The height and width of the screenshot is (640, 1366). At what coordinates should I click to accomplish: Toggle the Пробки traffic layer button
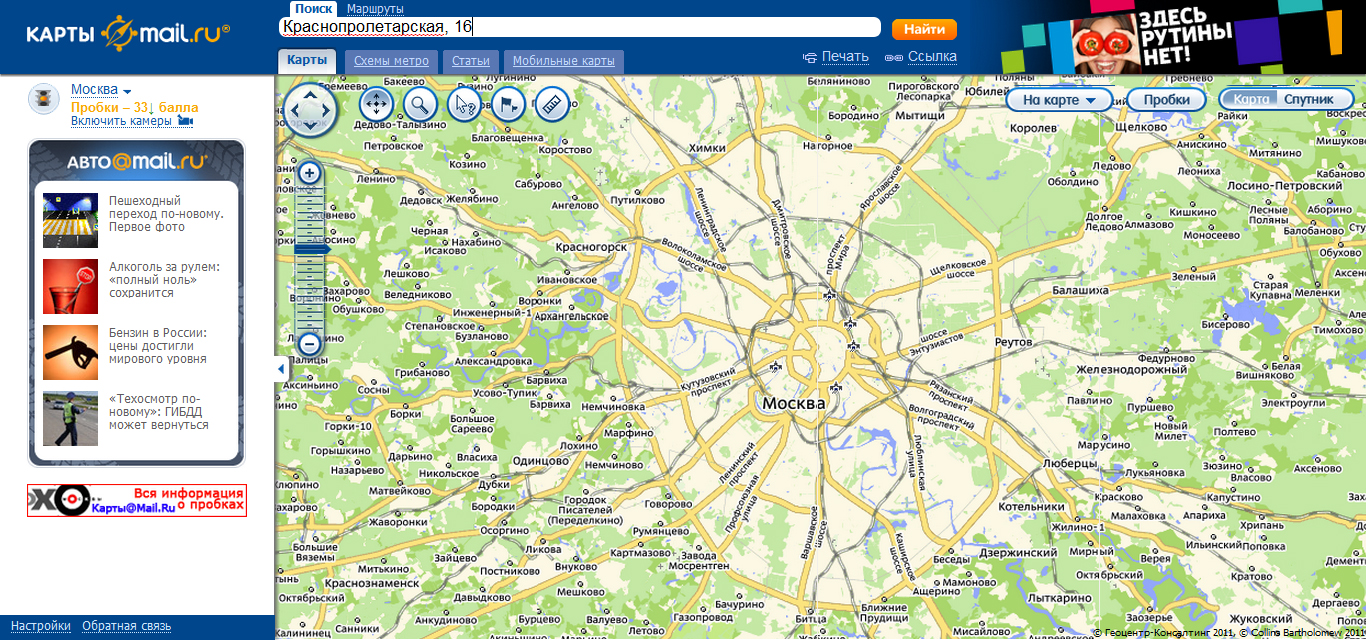point(1167,100)
